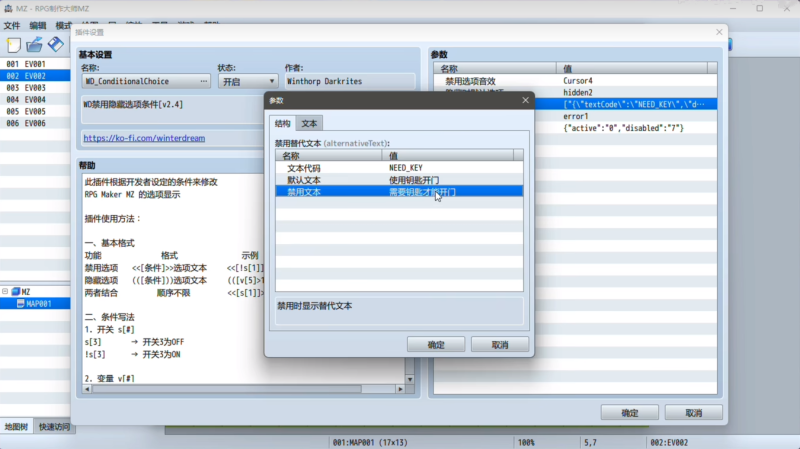This screenshot has width=800, height=449.
Task: Click the hidden2 value
Action: click(x=578, y=92)
